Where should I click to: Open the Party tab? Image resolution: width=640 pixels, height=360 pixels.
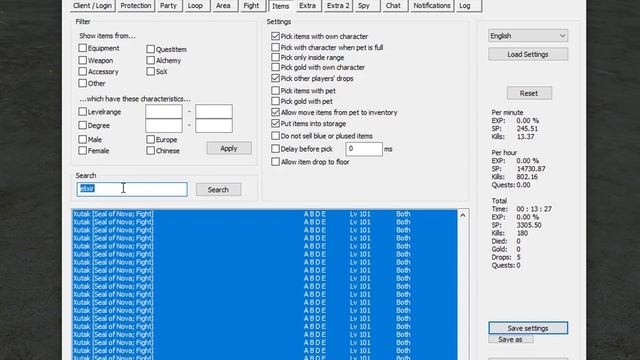pos(169,6)
